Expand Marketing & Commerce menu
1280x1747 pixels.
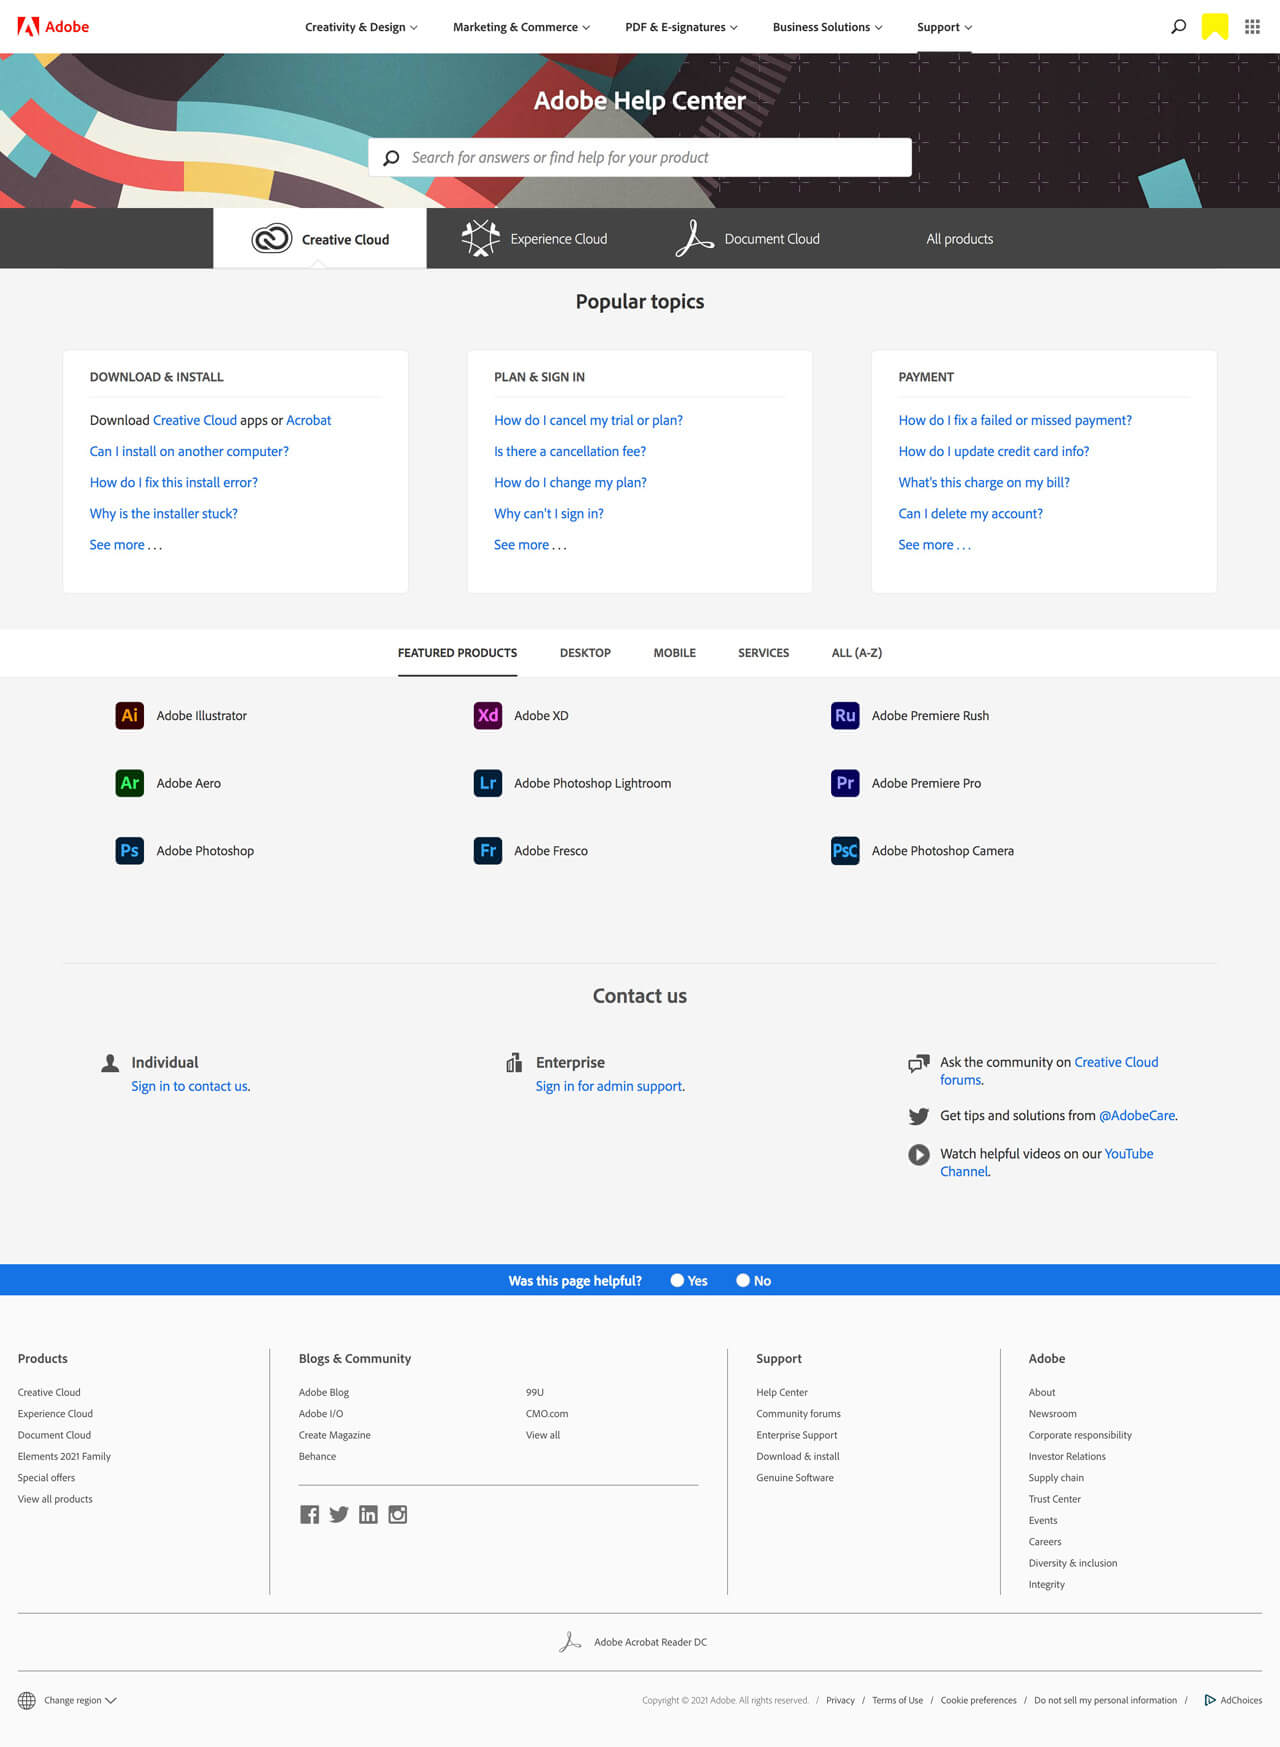(x=521, y=27)
